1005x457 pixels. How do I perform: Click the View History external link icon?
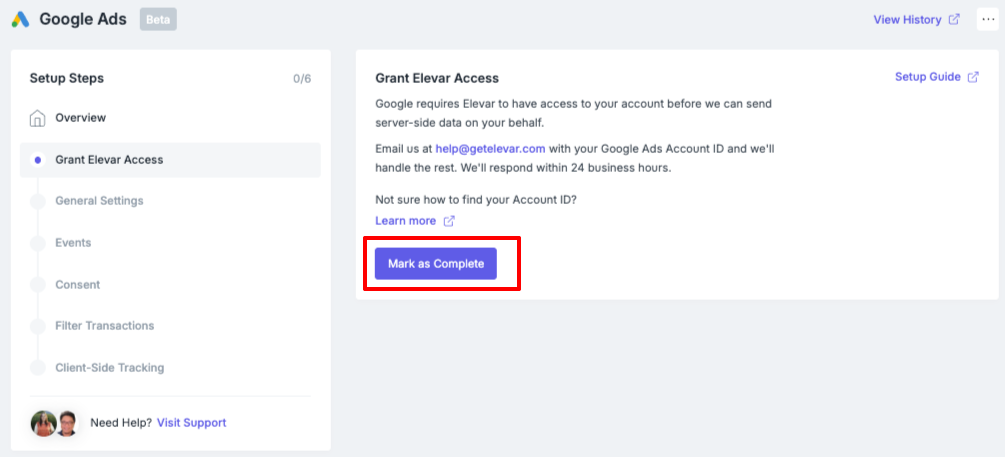tap(954, 19)
